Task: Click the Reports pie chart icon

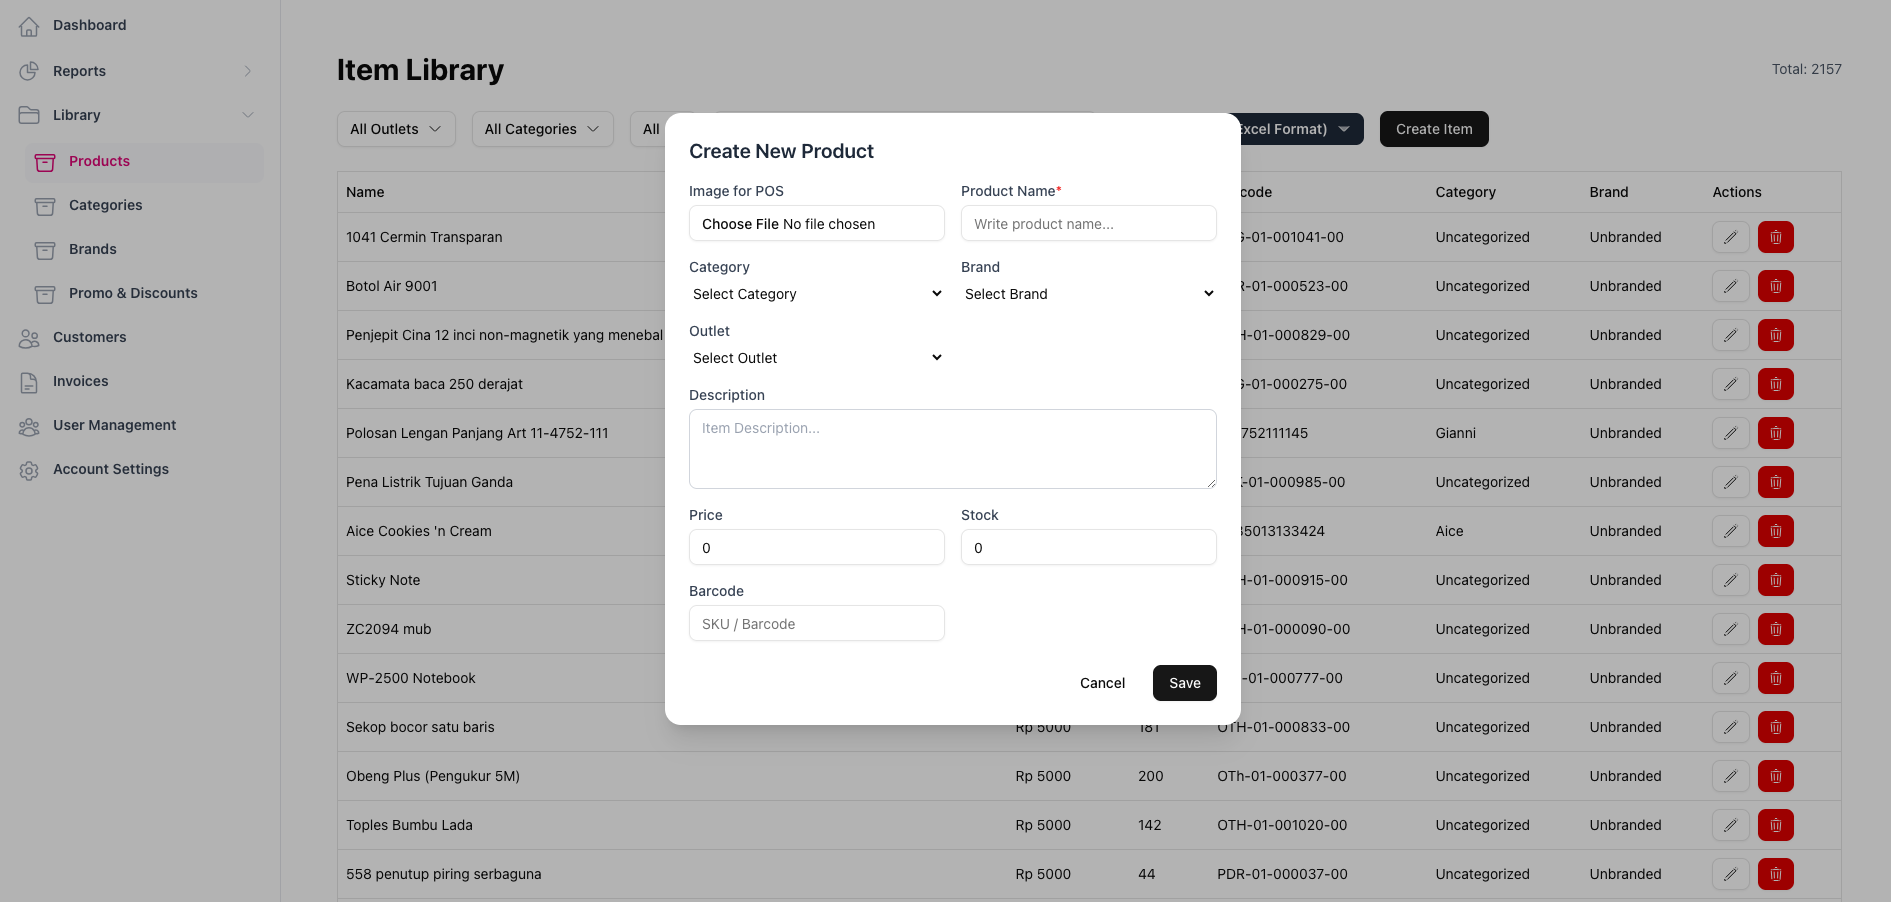Action: tap(29, 71)
